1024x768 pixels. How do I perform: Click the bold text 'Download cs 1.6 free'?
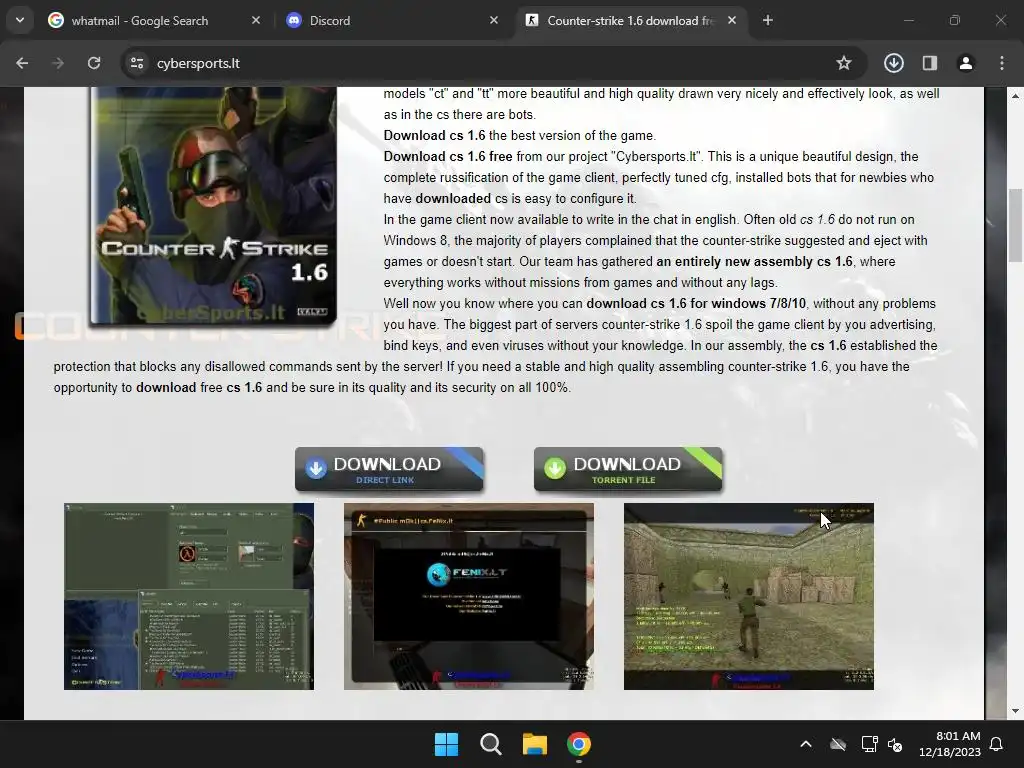click(448, 157)
